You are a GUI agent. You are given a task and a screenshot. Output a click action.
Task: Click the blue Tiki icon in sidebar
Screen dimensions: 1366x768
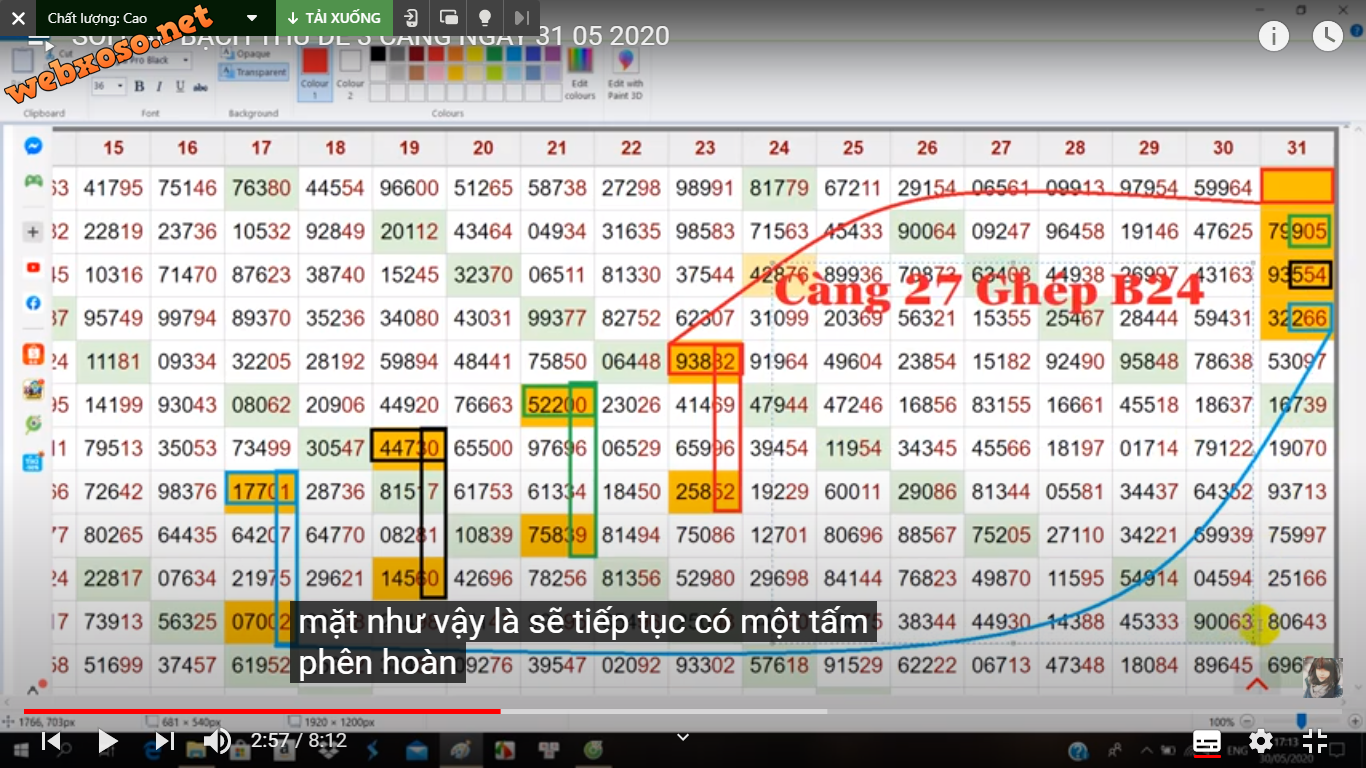tap(33, 461)
